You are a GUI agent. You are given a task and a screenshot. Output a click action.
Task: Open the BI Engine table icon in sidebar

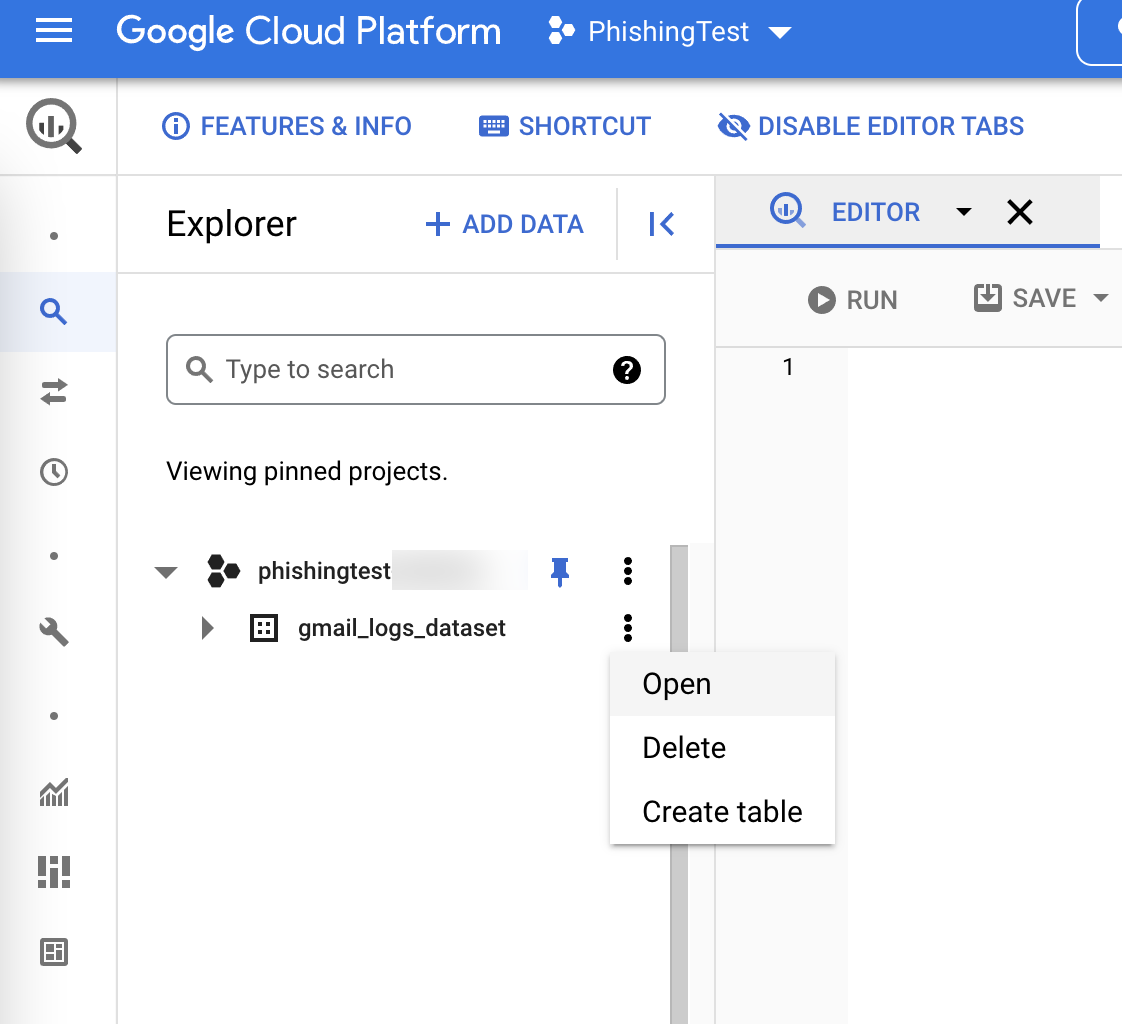coord(54,952)
